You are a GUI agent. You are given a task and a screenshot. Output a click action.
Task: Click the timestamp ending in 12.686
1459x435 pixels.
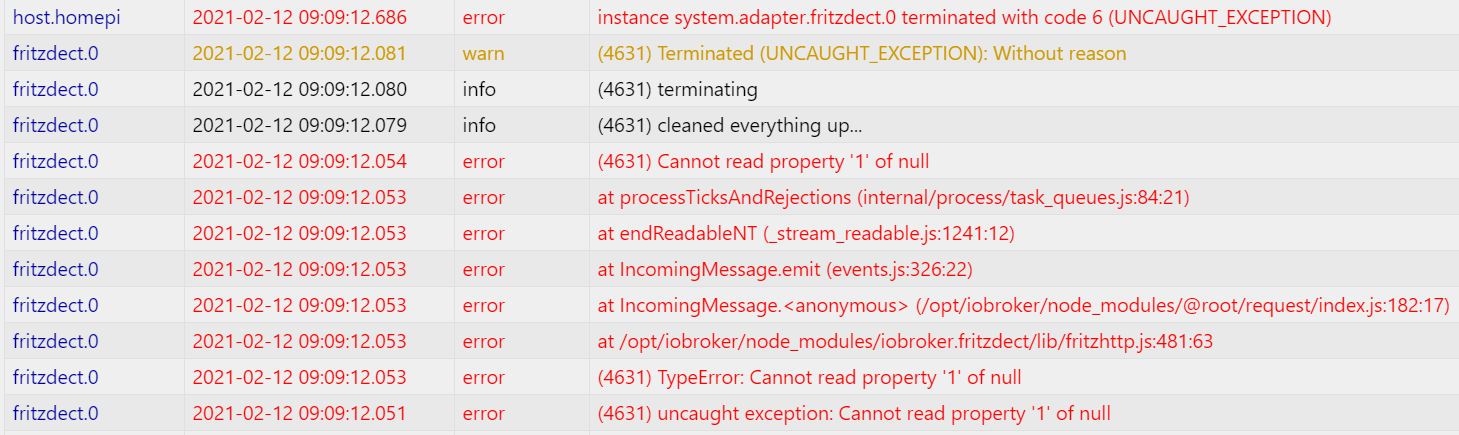299,17
